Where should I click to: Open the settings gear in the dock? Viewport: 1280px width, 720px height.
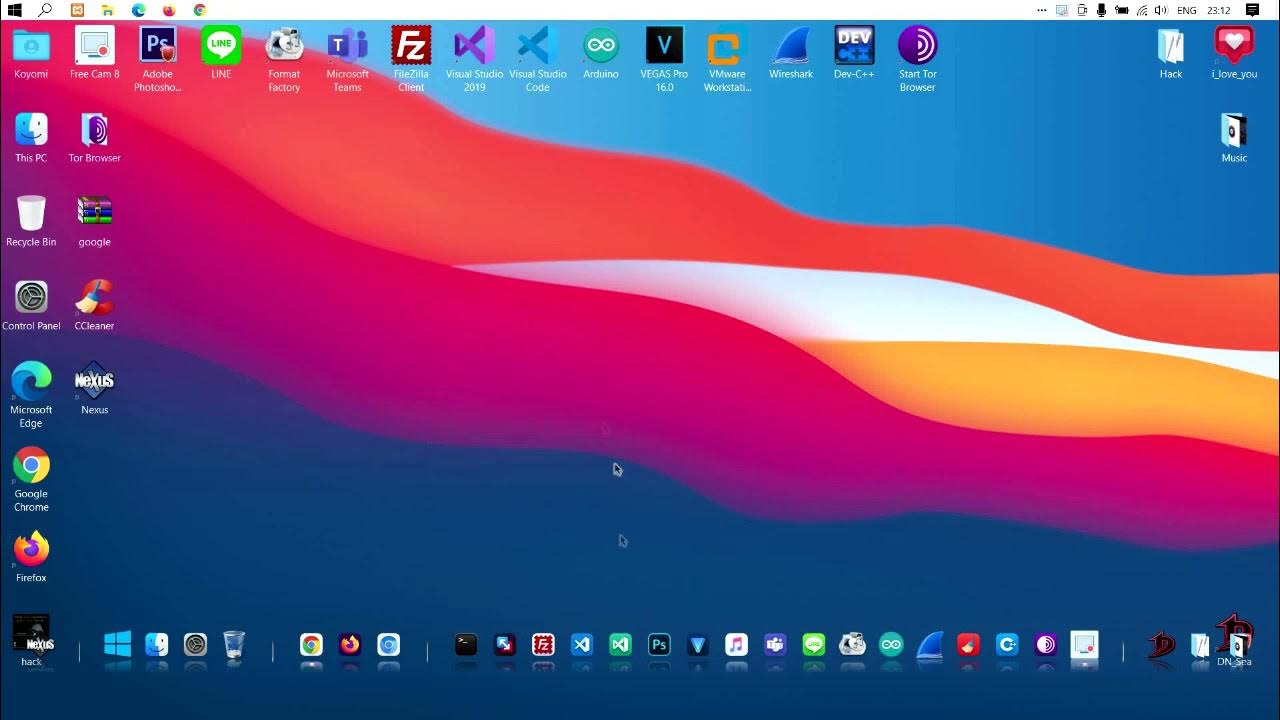coord(195,645)
